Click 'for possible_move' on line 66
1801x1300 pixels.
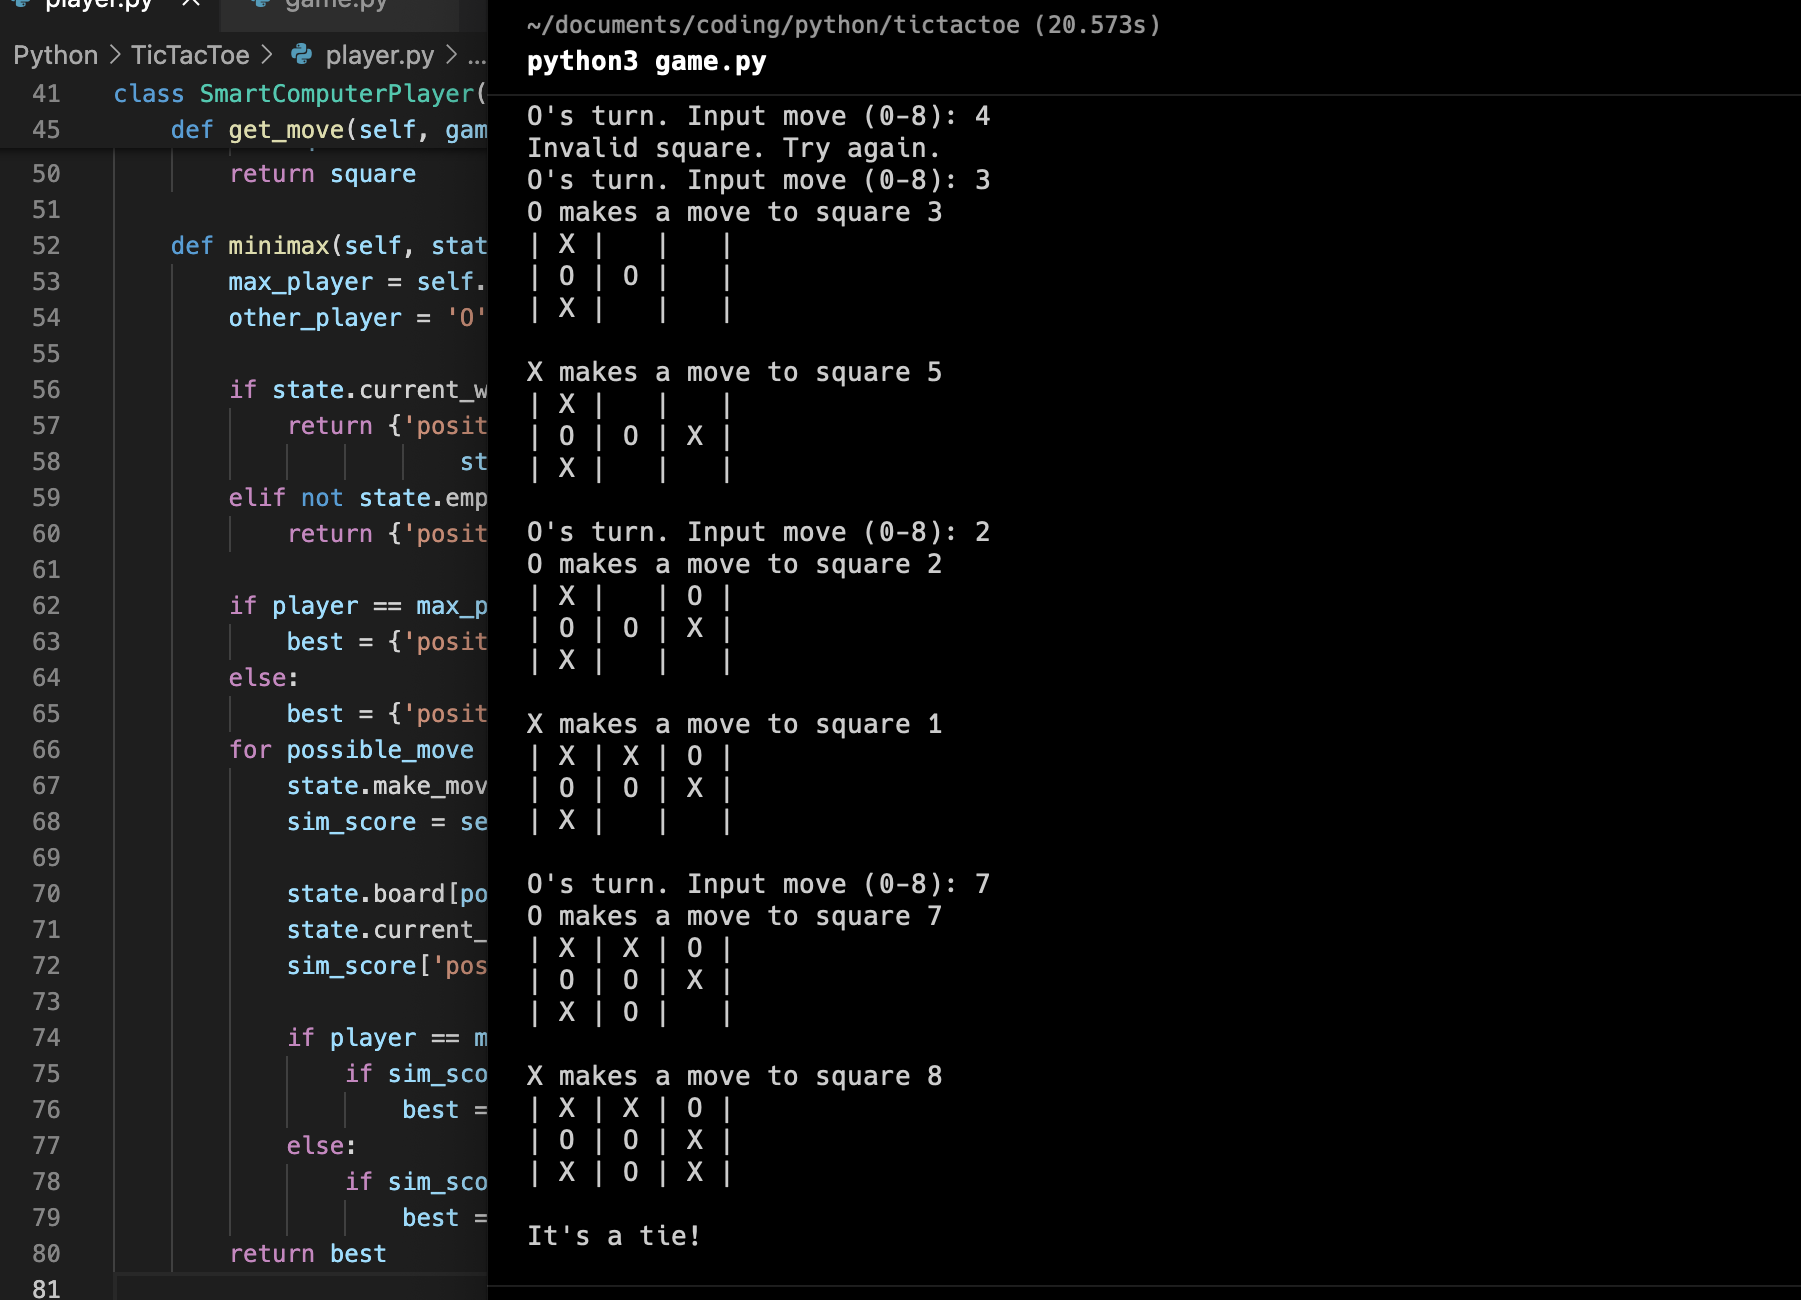point(351,750)
